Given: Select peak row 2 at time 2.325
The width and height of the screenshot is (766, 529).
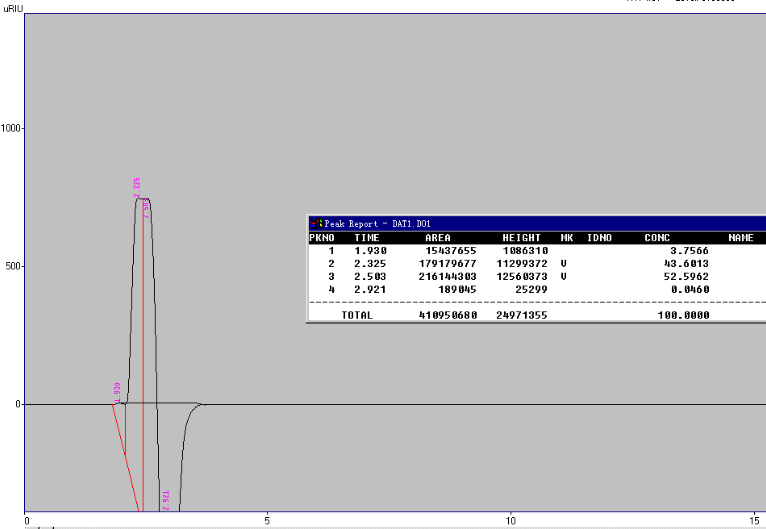Looking at the screenshot, I should pos(537,264).
